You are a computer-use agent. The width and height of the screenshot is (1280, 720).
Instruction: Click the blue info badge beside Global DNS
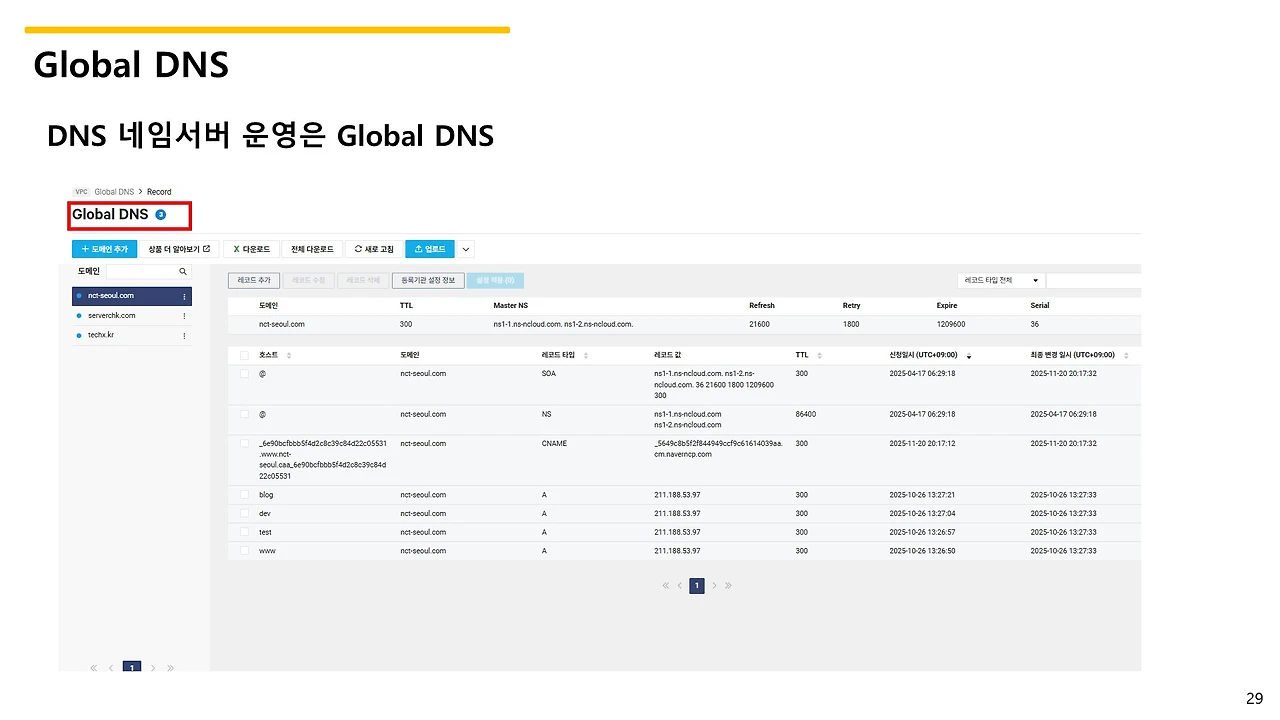[161, 215]
